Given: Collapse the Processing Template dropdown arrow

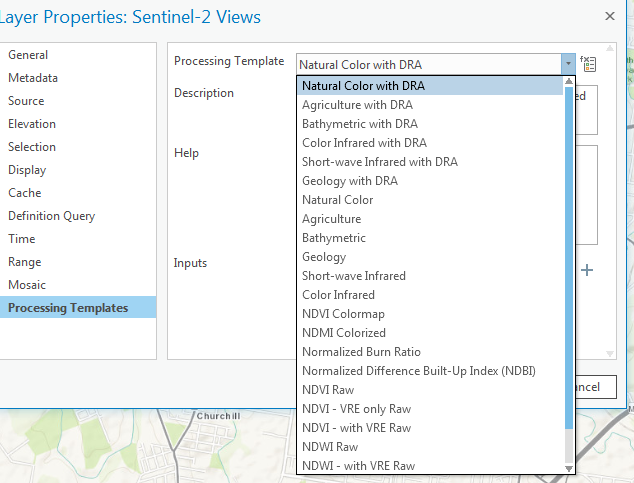Looking at the screenshot, I should [x=568, y=64].
